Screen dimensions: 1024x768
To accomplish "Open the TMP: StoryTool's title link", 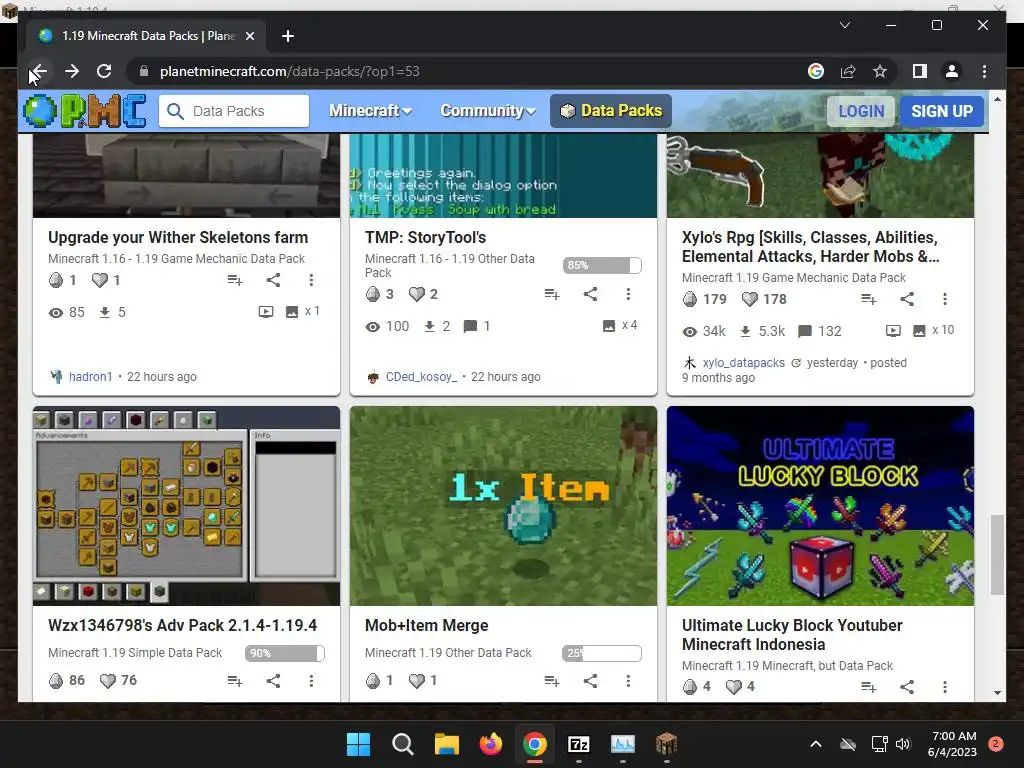I will (x=425, y=237).
